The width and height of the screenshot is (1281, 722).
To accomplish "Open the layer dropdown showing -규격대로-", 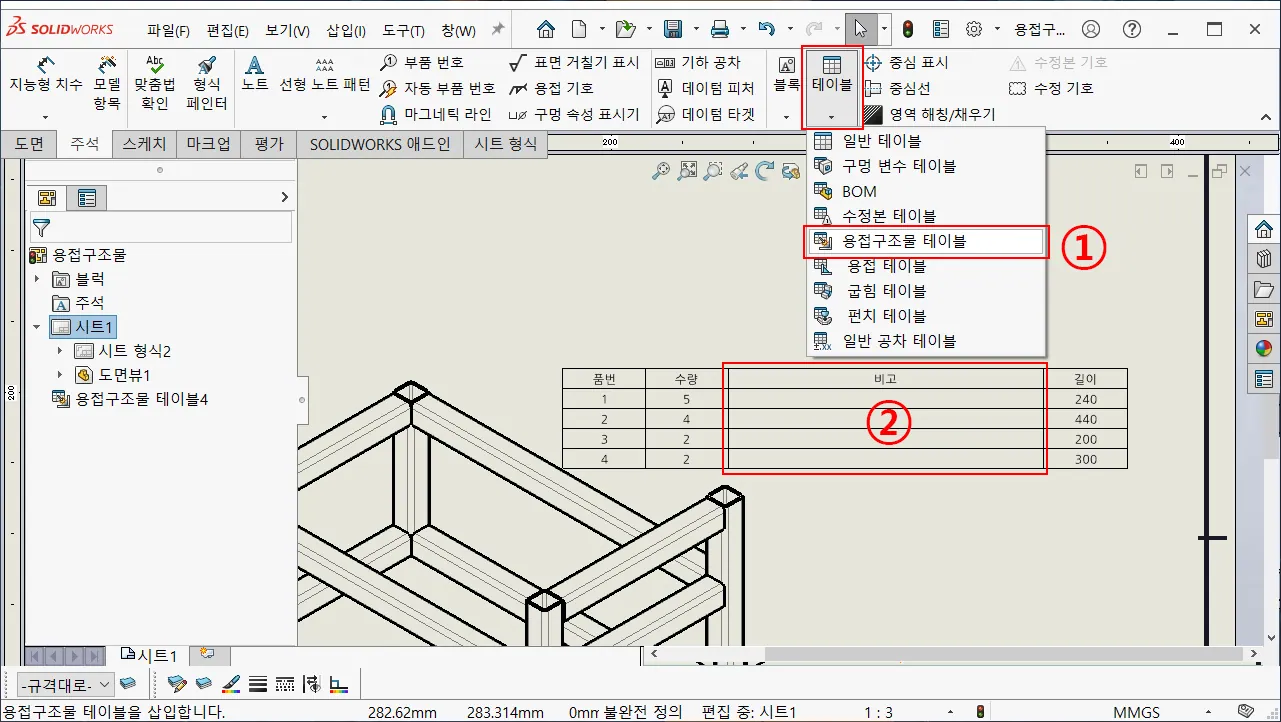I will click(x=65, y=685).
